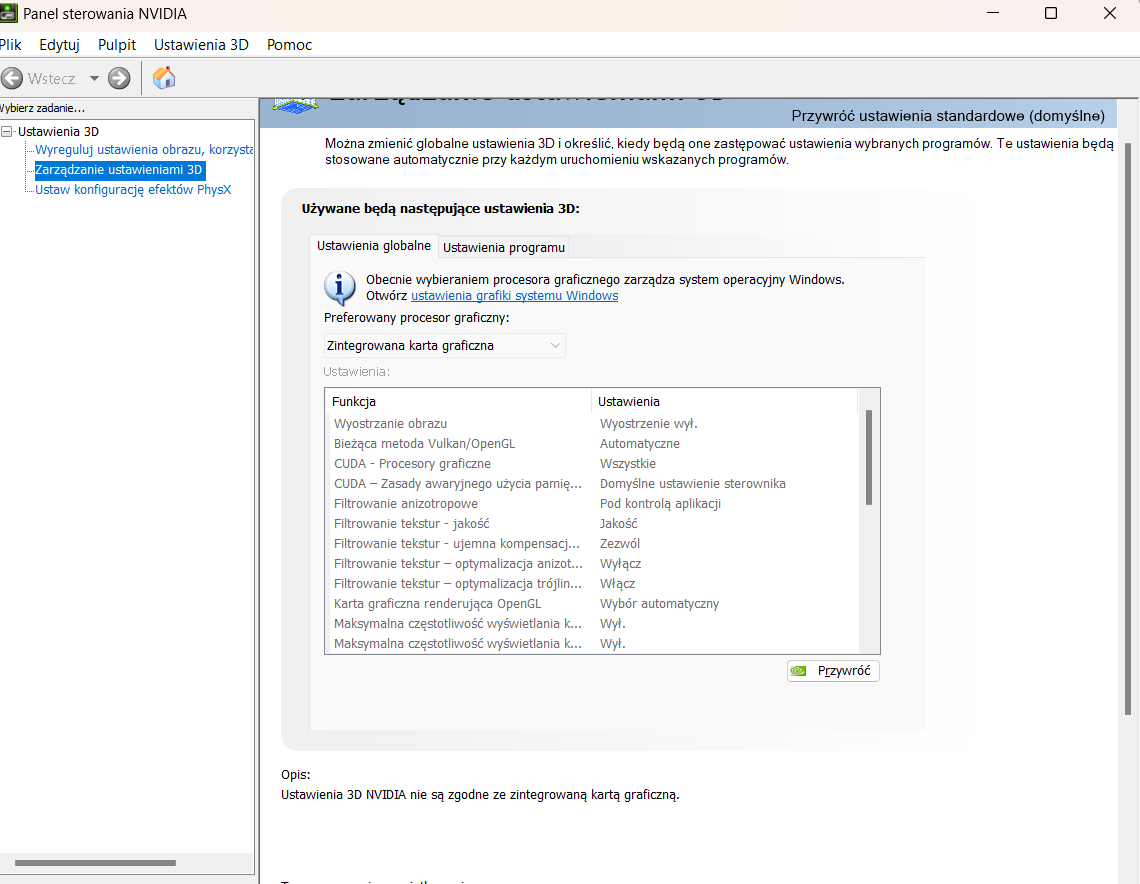1140x884 pixels.
Task: Select Wyreguluj ustawienia obrazu tree item
Action: click(x=144, y=150)
